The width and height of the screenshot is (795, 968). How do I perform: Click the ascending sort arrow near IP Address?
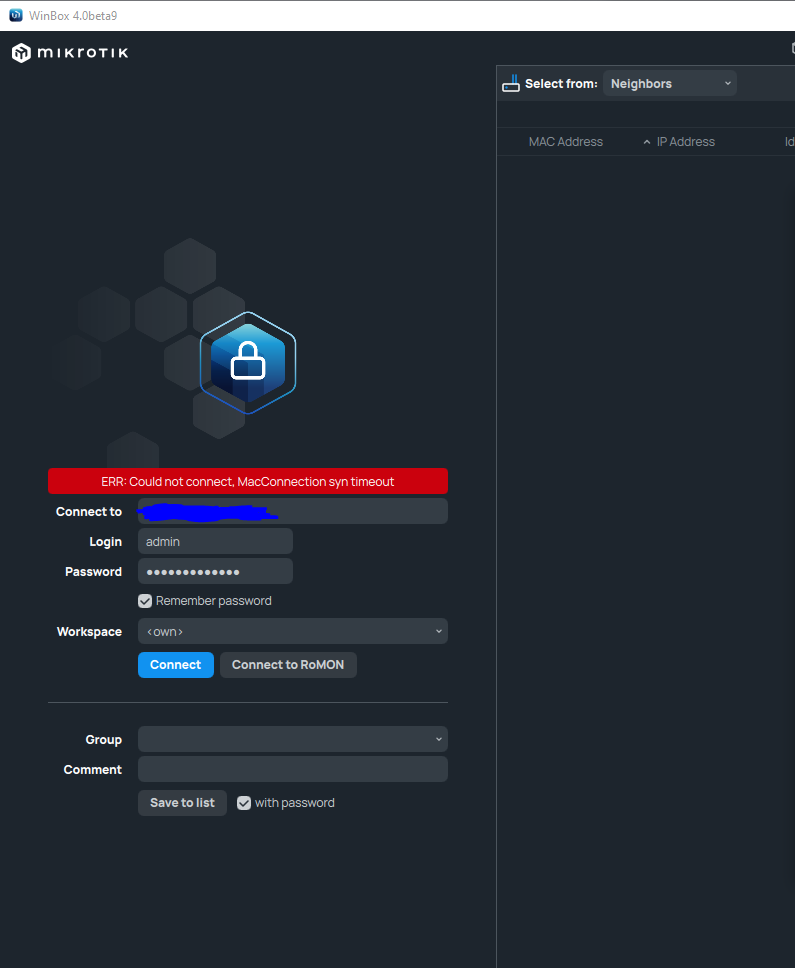click(647, 142)
